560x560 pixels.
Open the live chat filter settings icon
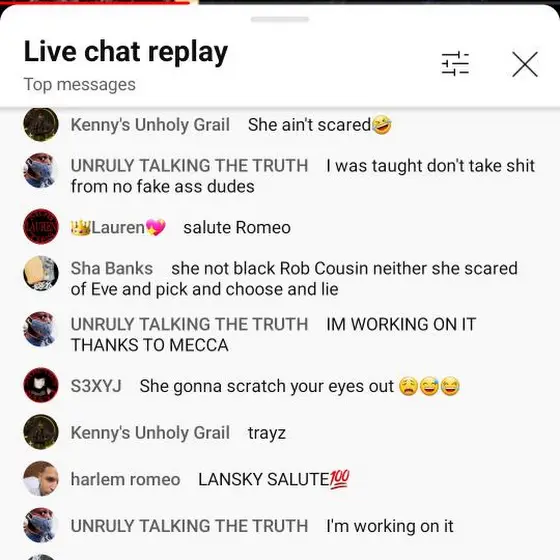pos(455,64)
